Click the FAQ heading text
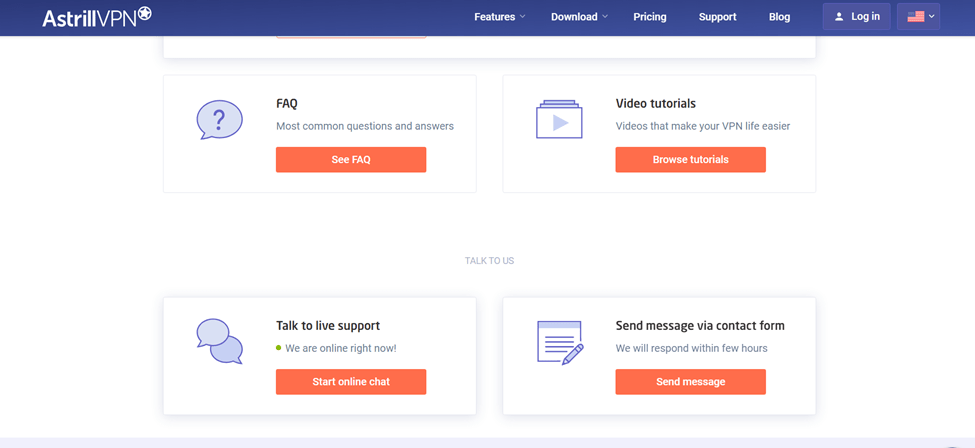The height and width of the screenshot is (448, 975). 287,103
